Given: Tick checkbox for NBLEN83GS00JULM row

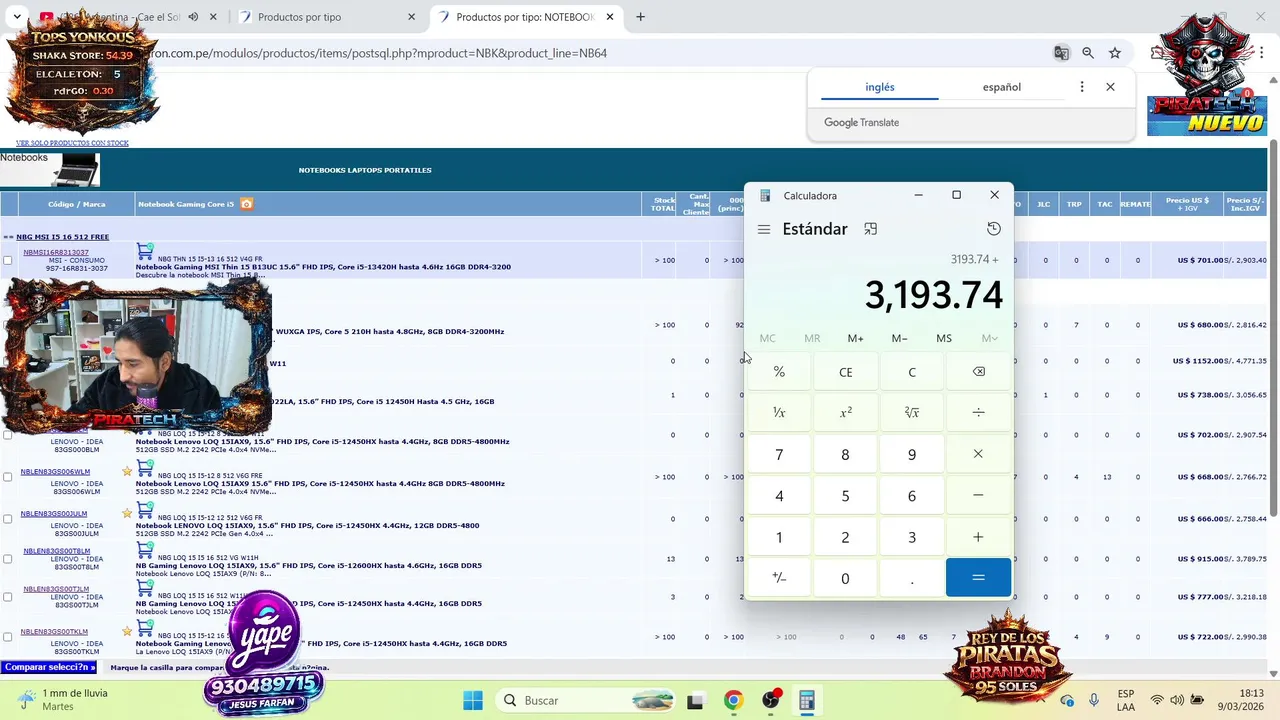Looking at the screenshot, I should 8,518.
